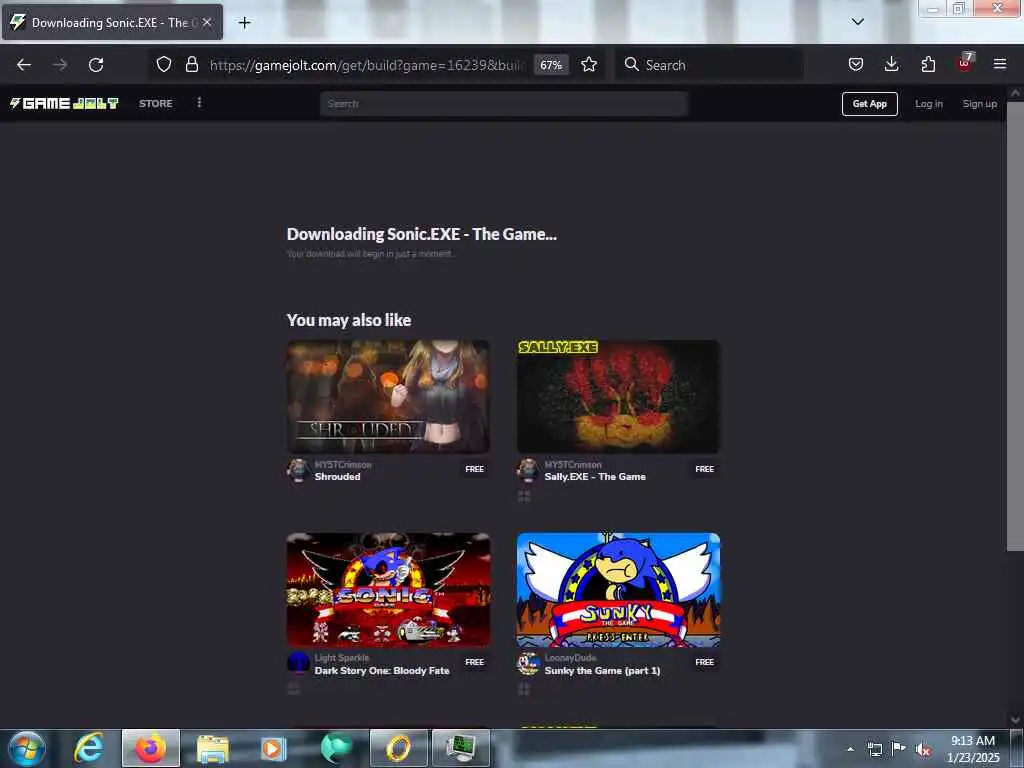Open the Sunky the Game thumbnail

[x=618, y=590]
